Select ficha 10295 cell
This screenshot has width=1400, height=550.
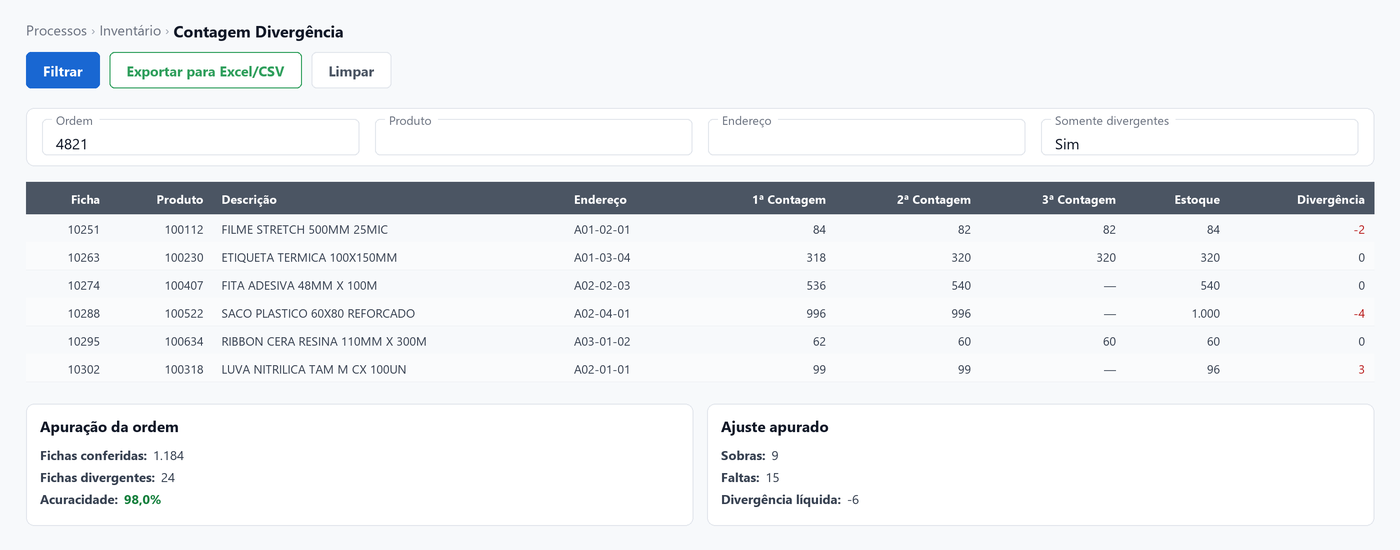click(84, 341)
